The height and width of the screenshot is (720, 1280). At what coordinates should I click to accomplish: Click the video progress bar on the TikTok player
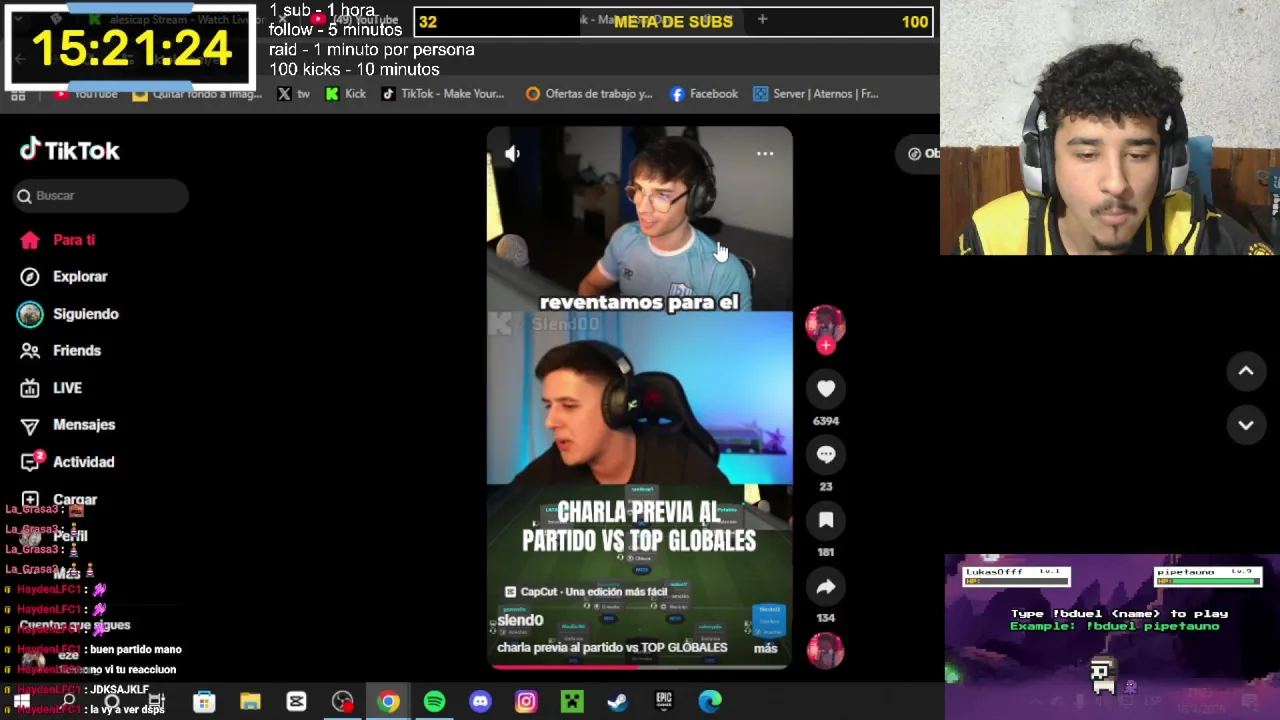[640, 666]
